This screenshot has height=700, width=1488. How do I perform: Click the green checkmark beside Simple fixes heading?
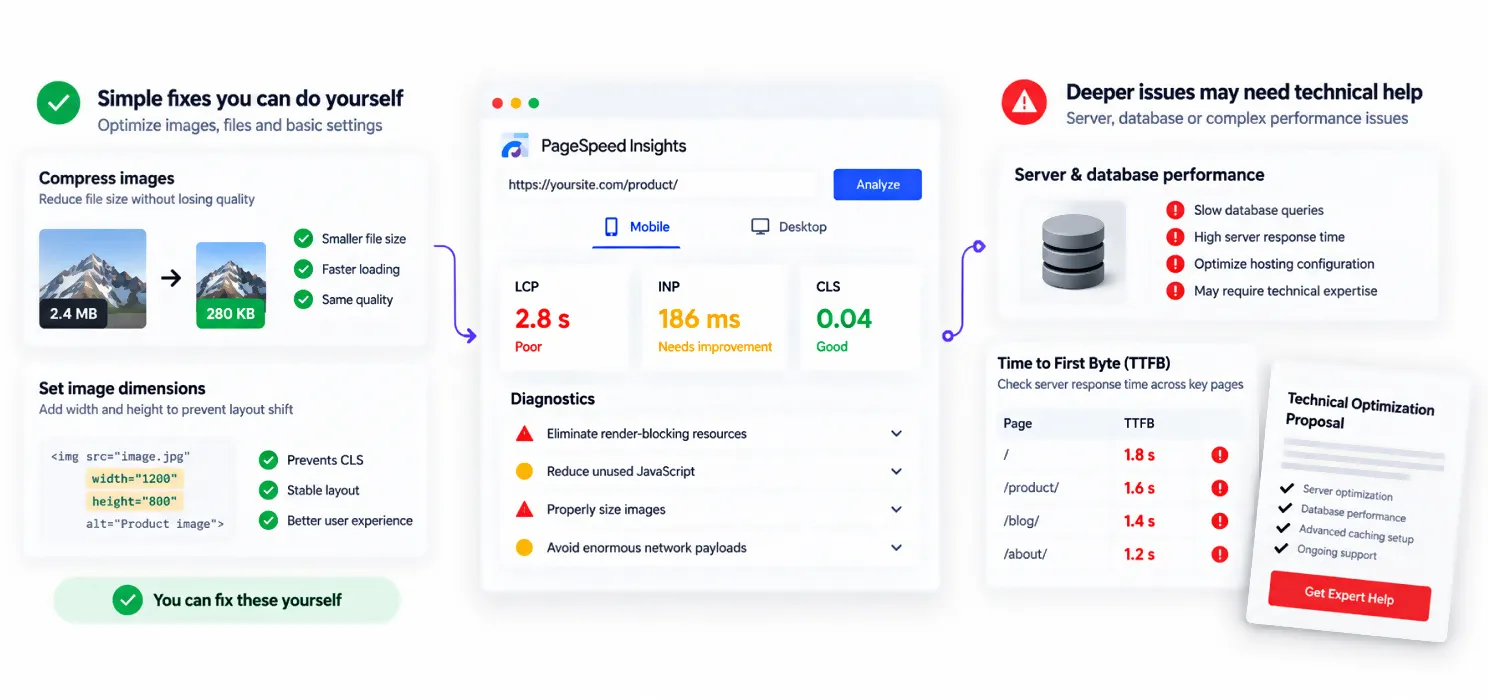59,103
